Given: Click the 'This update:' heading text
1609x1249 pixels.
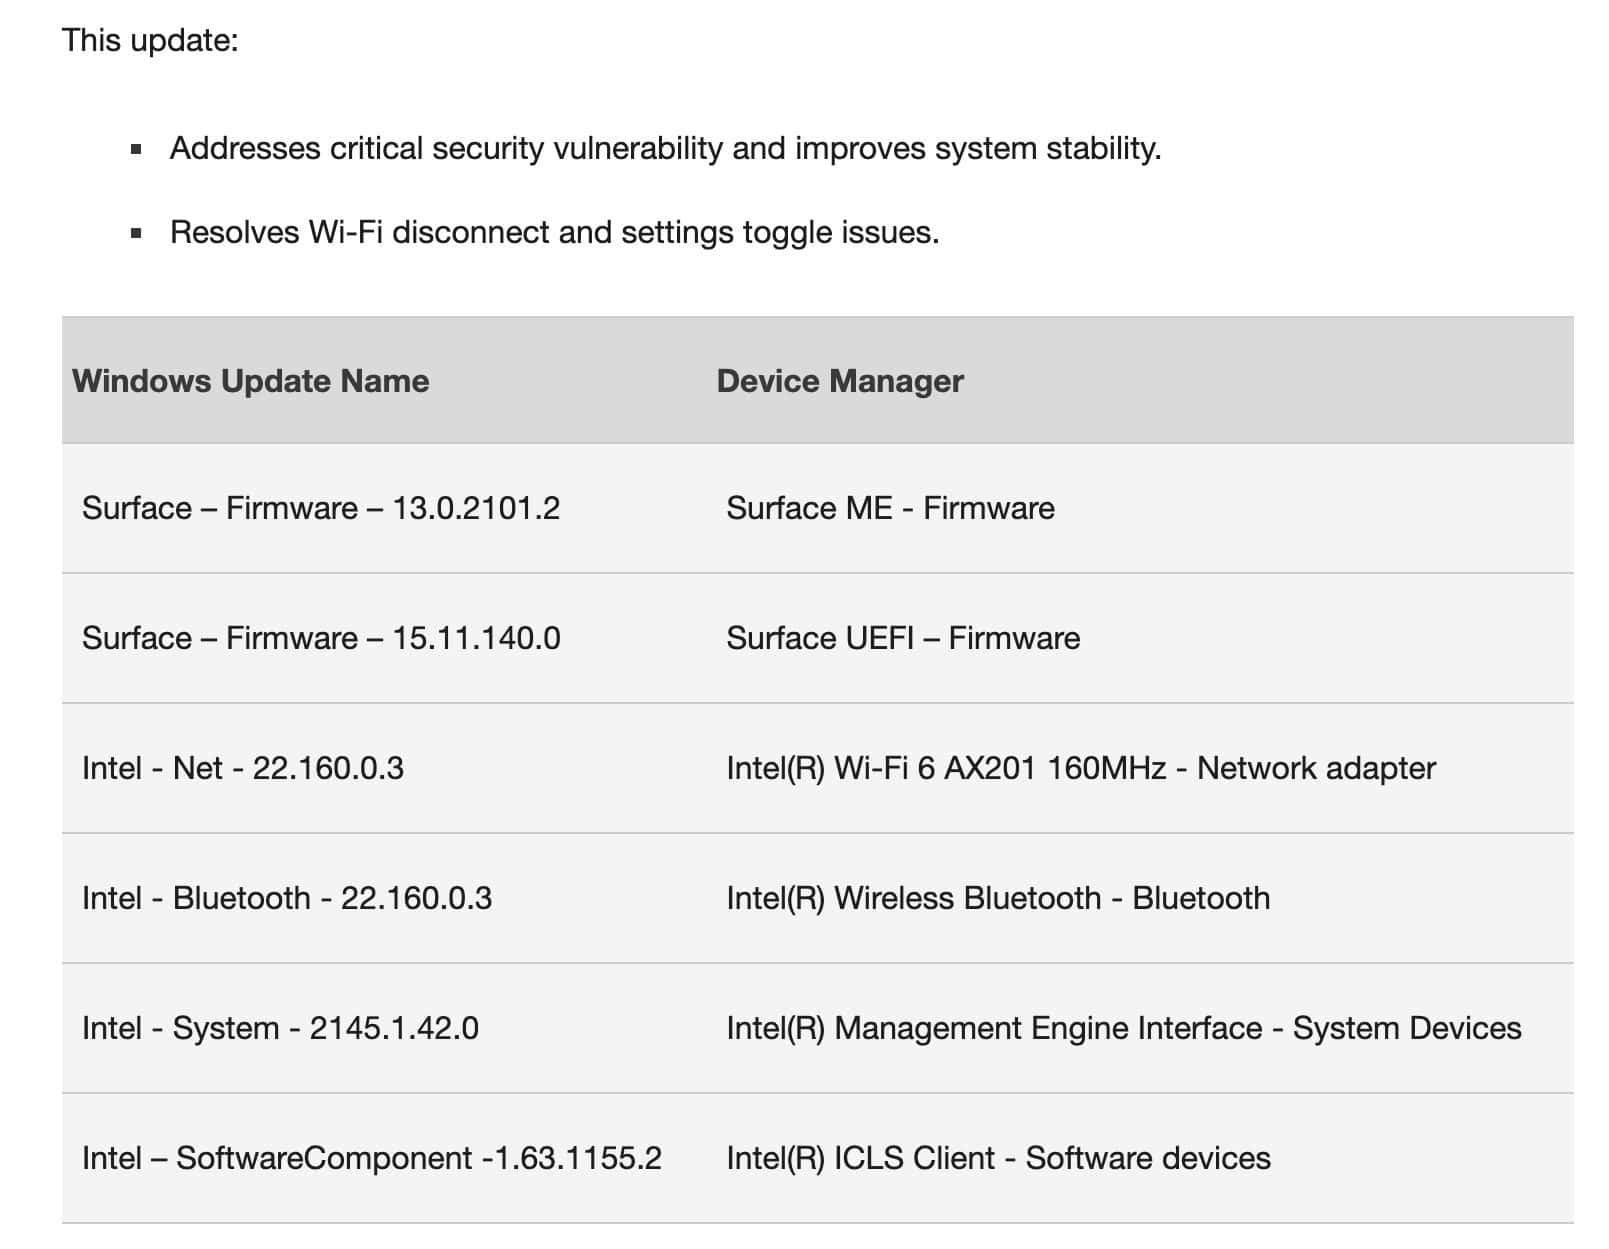Looking at the screenshot, I should [x=150, y=40].
